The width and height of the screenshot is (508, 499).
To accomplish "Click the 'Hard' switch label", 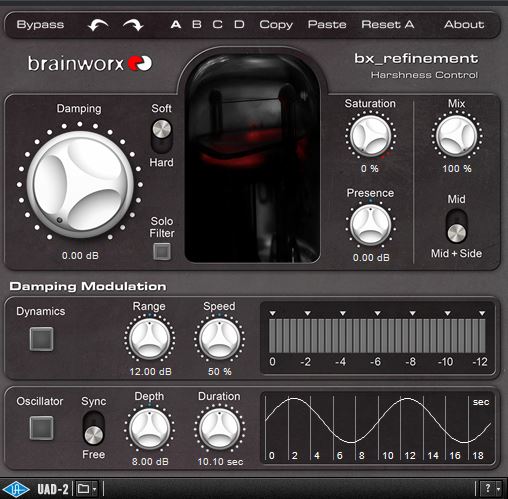I will [x=162, y=162].
